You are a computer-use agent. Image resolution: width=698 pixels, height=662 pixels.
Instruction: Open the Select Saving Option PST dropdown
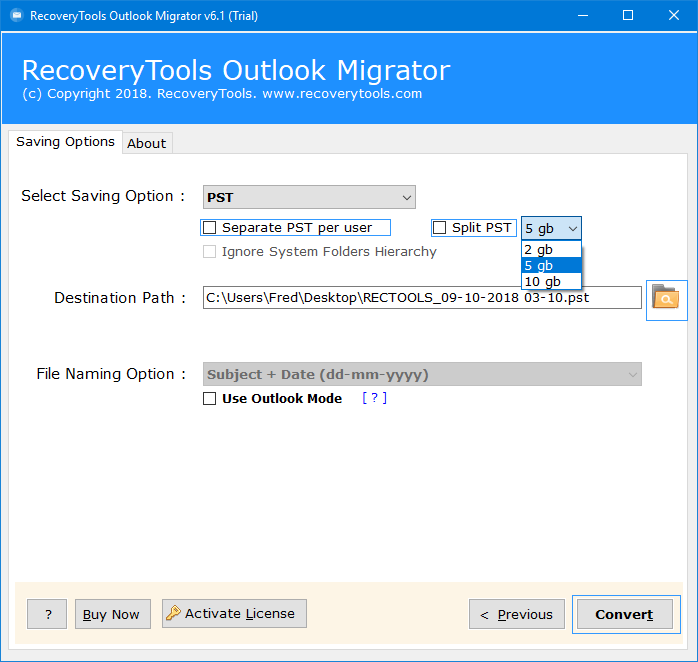[x=309, y=197]
